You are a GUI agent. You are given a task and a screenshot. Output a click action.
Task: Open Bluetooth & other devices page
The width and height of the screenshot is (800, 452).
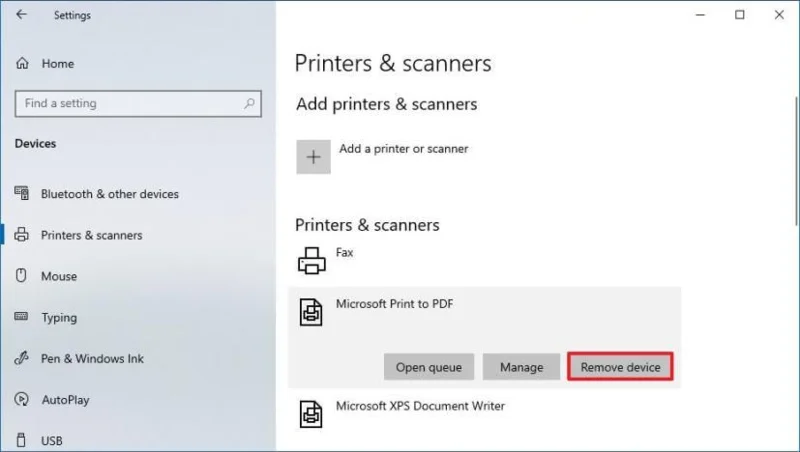tap(110, 194)
